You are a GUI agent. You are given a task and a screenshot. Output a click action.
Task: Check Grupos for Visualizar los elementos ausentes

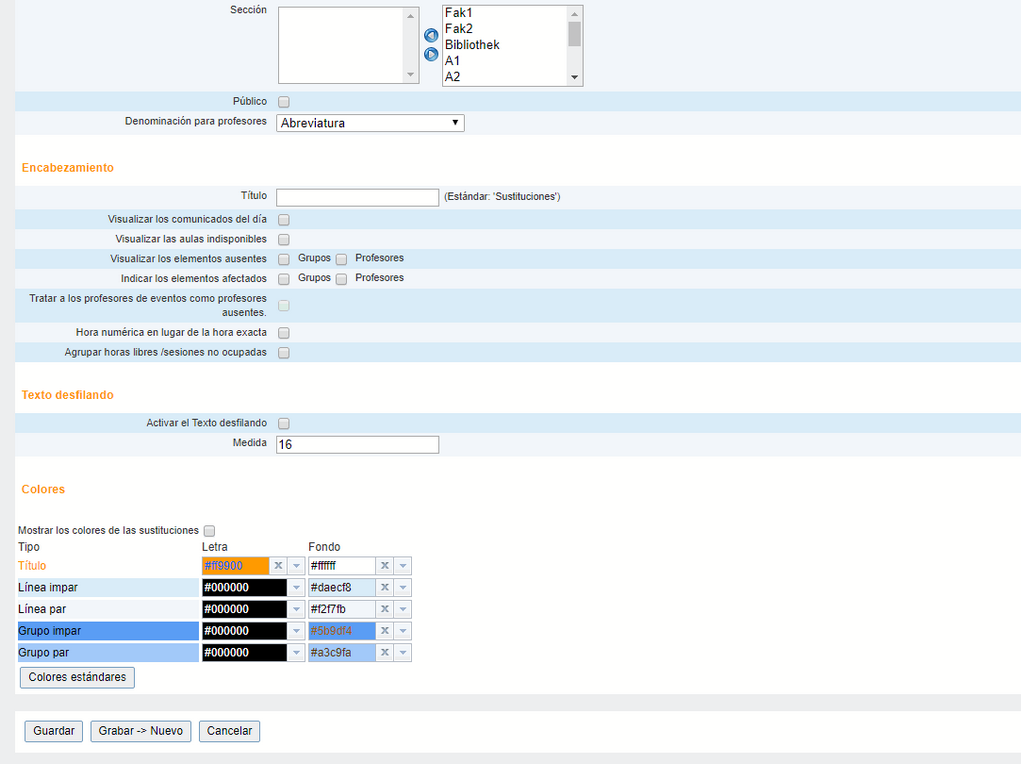click(284, 259)
